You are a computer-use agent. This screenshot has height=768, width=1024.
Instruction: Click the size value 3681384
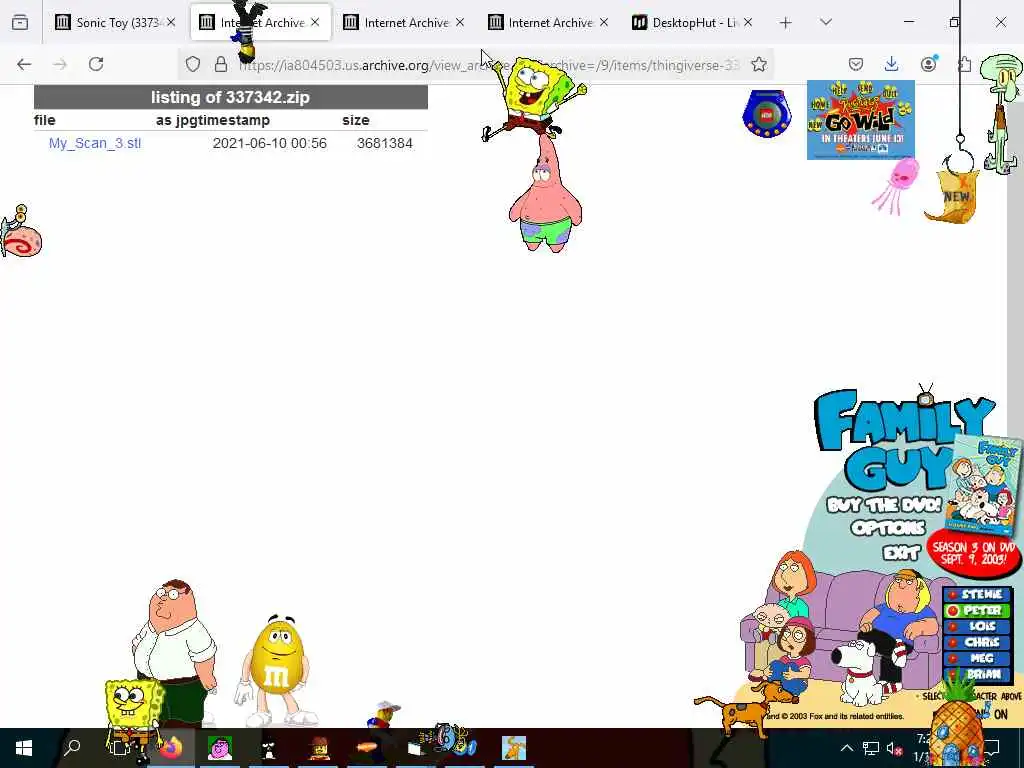click(x=385, y=143)
